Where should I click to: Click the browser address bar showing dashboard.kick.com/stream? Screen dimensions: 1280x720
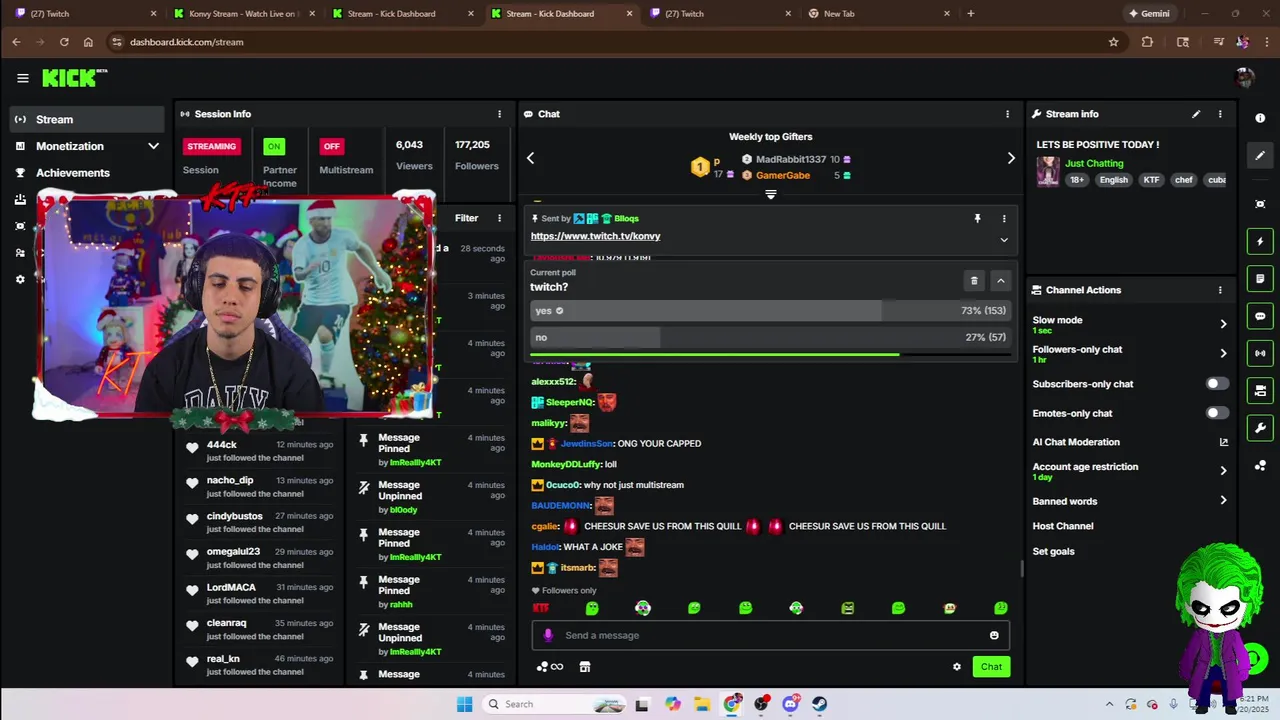pos(600,42)
